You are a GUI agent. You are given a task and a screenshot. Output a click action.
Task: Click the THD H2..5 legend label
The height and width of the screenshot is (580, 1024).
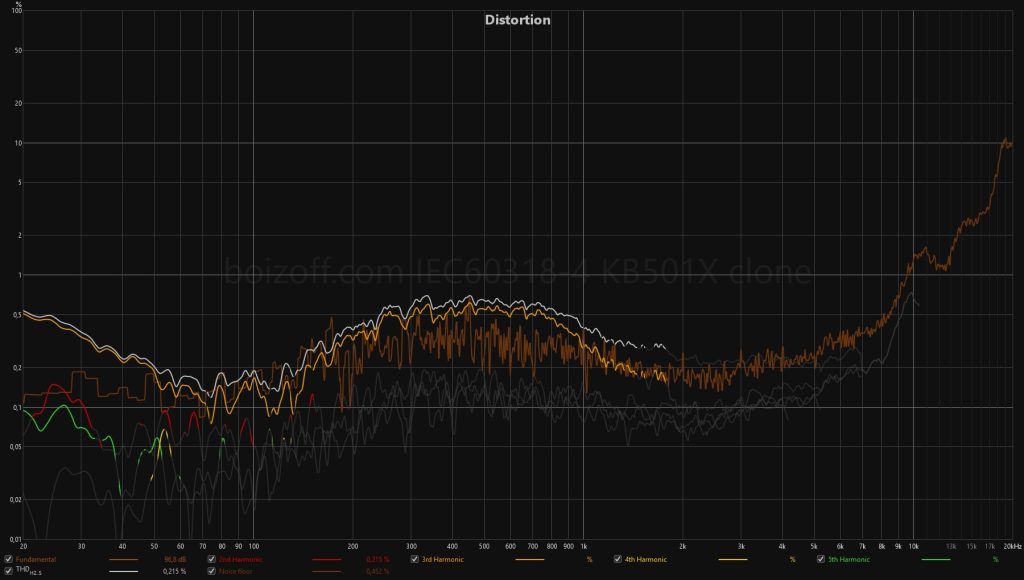click(x=29, y=572)
